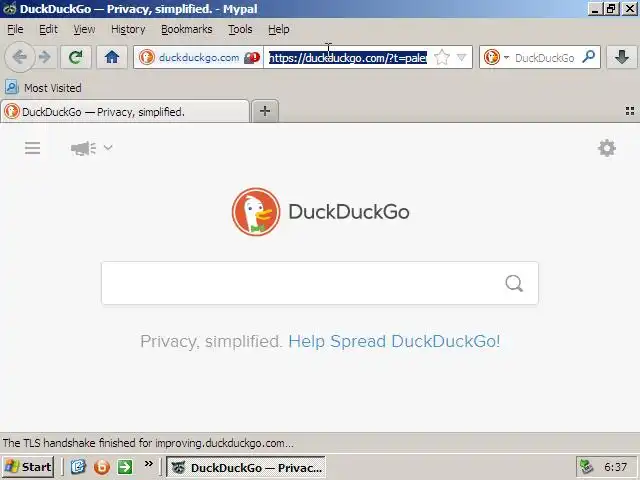Expand hidden quick launch items chevron
This screenshot has height=480, width=640.
tap(149, 464)
